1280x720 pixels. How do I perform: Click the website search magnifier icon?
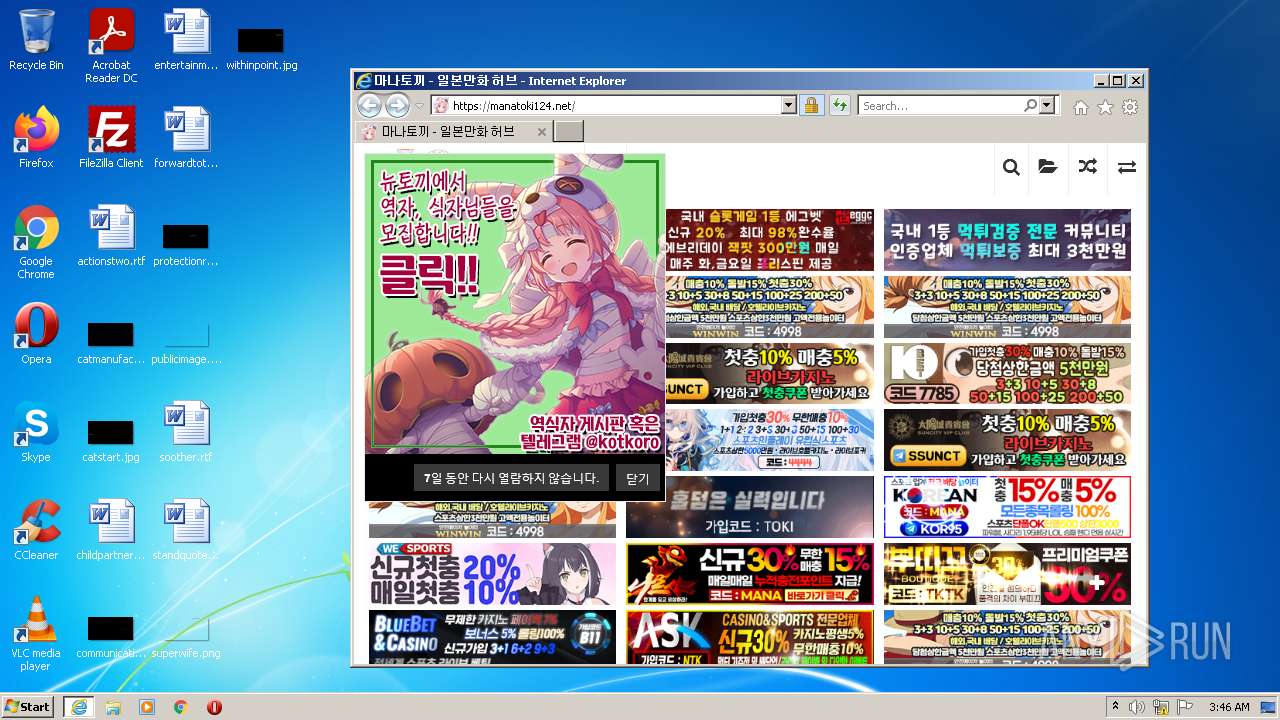point(1011,167)
